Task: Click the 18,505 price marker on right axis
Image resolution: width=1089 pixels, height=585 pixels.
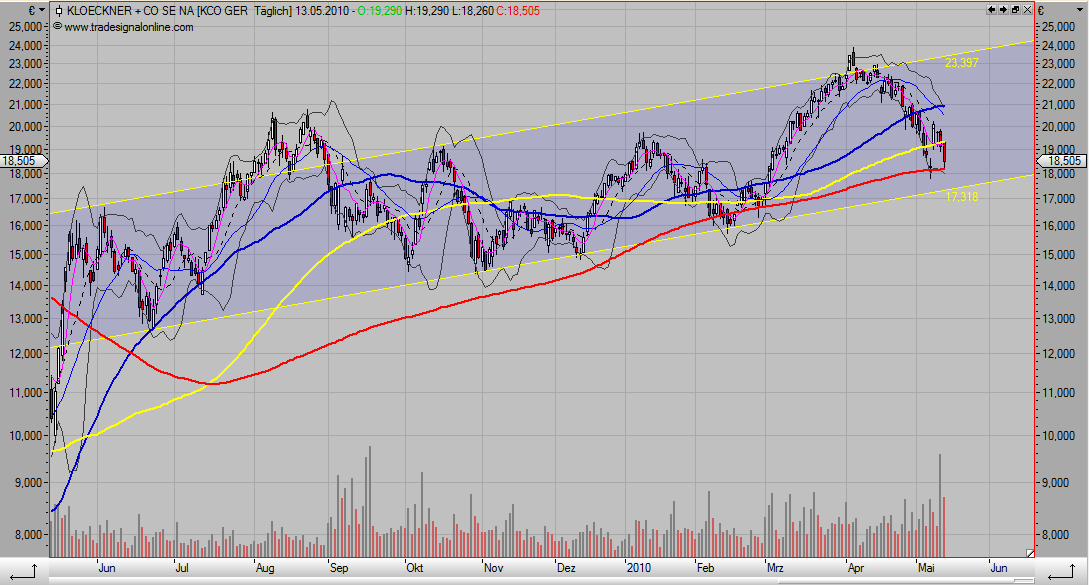Action: coord(1063,161)
